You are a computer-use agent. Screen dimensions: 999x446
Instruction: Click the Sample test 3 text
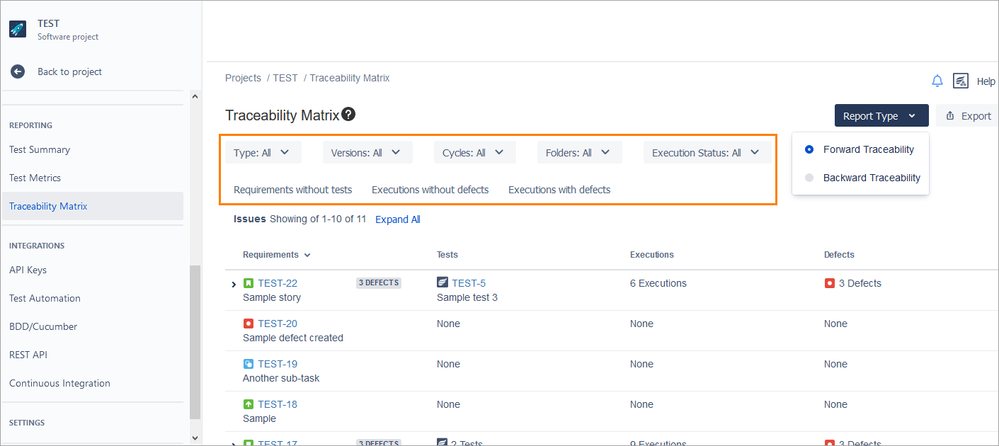point(467,297)
